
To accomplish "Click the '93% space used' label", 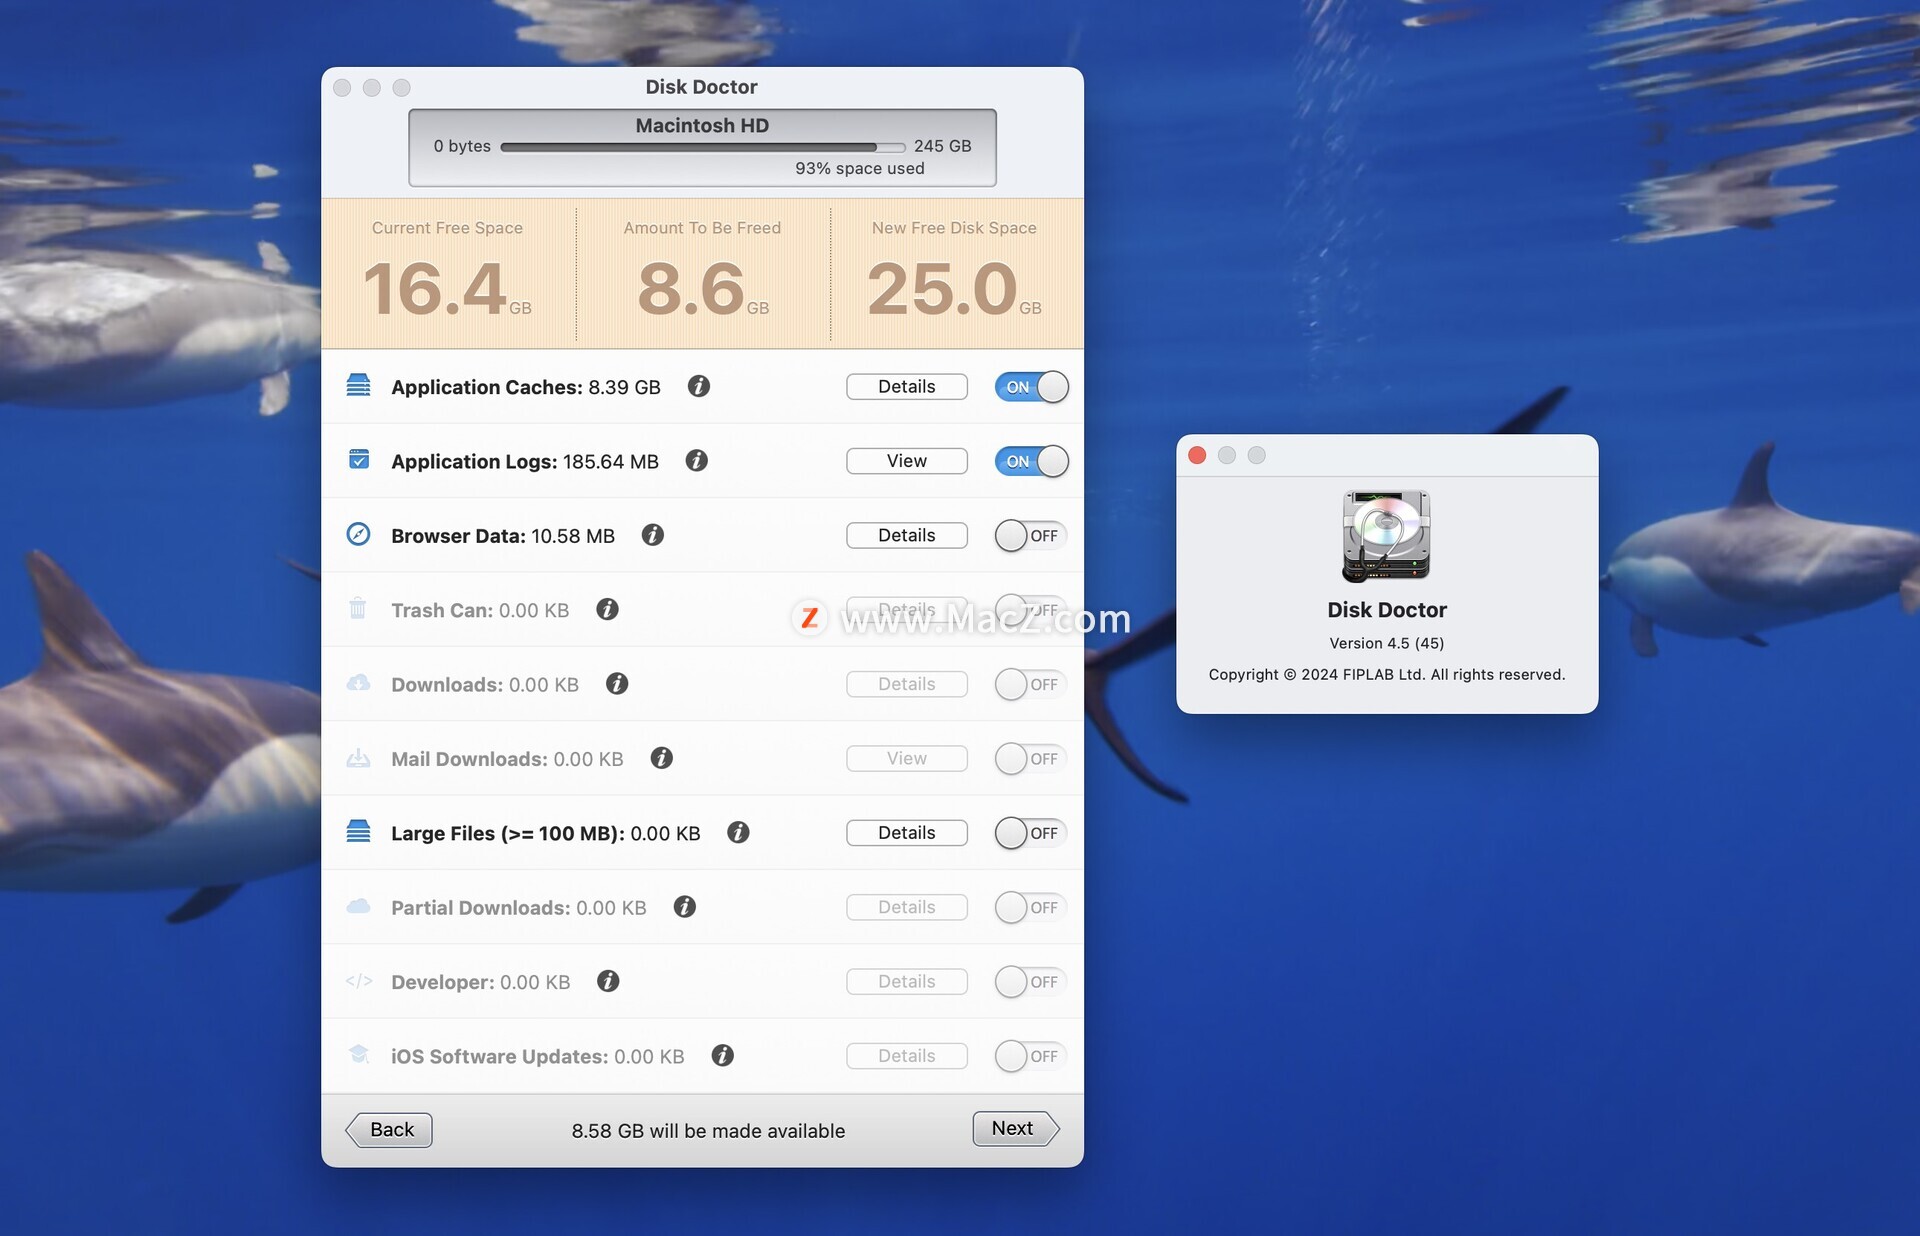I will [860, 168].
